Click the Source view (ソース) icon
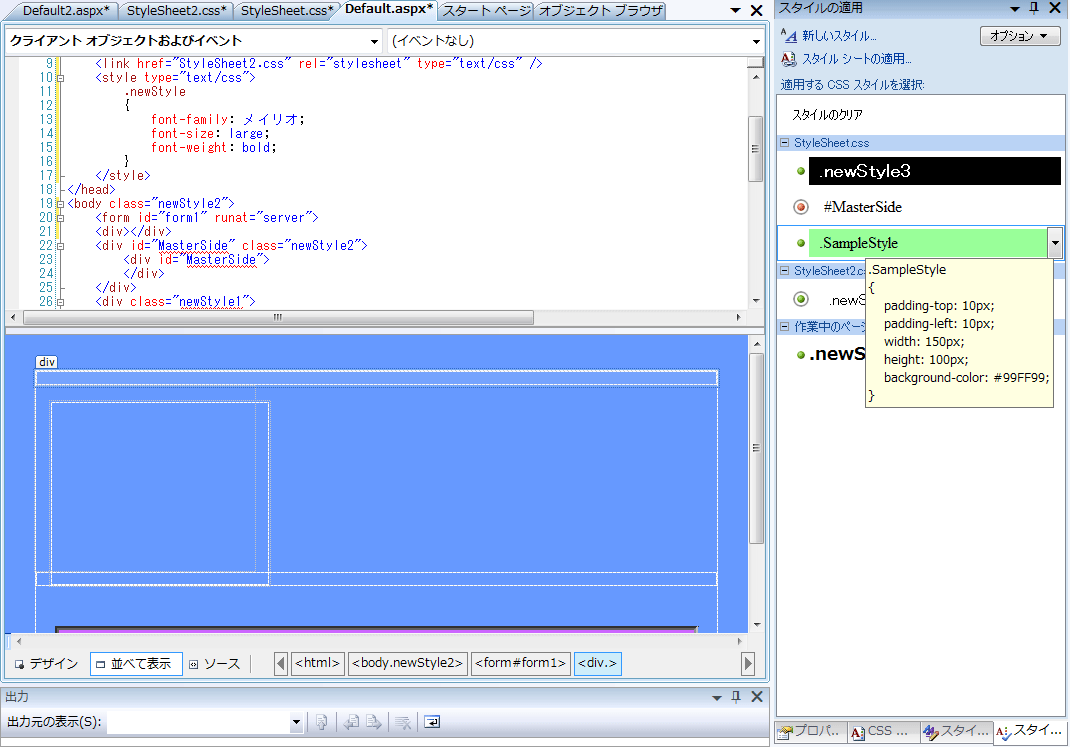The image size is (1070, 747). click(x=194, y=664)
